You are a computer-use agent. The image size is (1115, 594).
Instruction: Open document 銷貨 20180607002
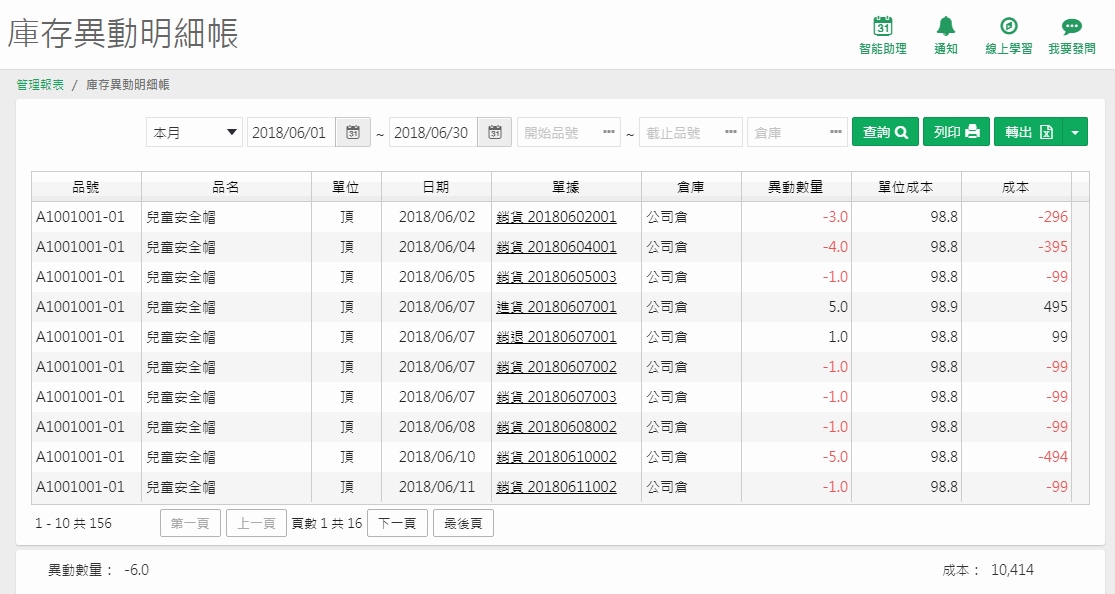(556, 367)
